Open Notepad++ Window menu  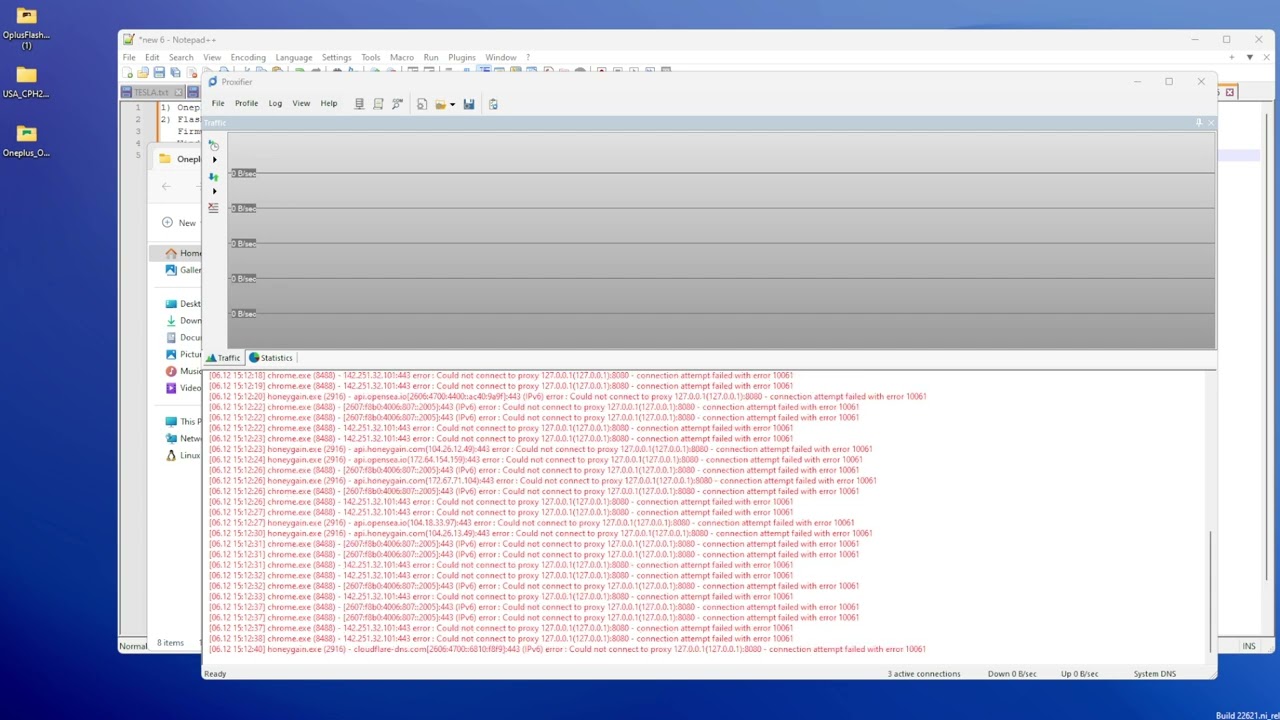coord(501,57)
